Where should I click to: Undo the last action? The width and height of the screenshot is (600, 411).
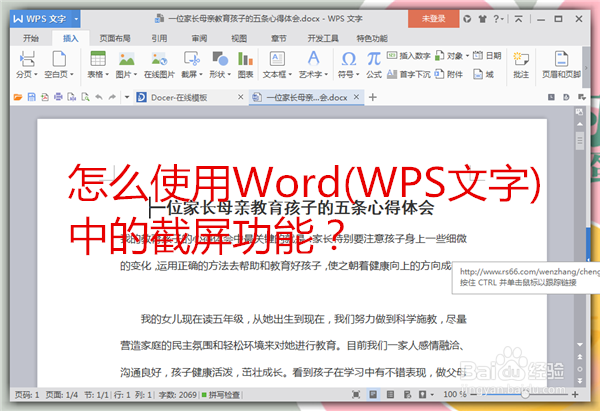click(x=99, y=97)
